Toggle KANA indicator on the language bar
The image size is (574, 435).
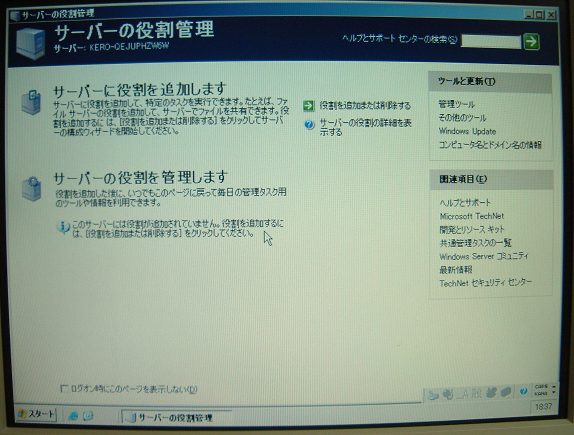click(x=541, y=394)
